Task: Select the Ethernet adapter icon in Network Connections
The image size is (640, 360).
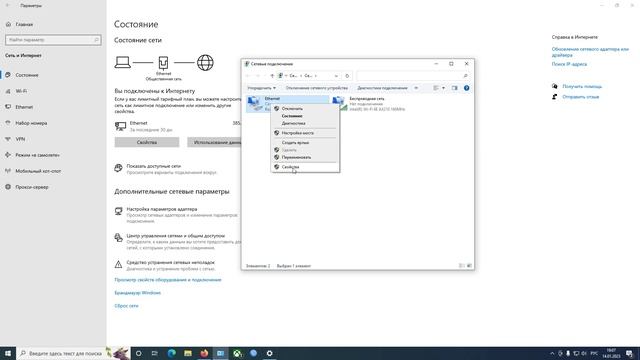Action: [255, 104]
